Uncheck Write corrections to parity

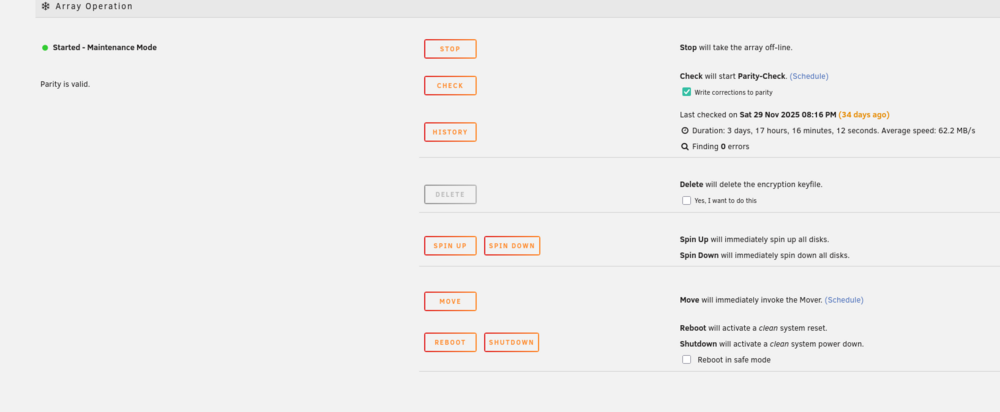tap(686, 92)
